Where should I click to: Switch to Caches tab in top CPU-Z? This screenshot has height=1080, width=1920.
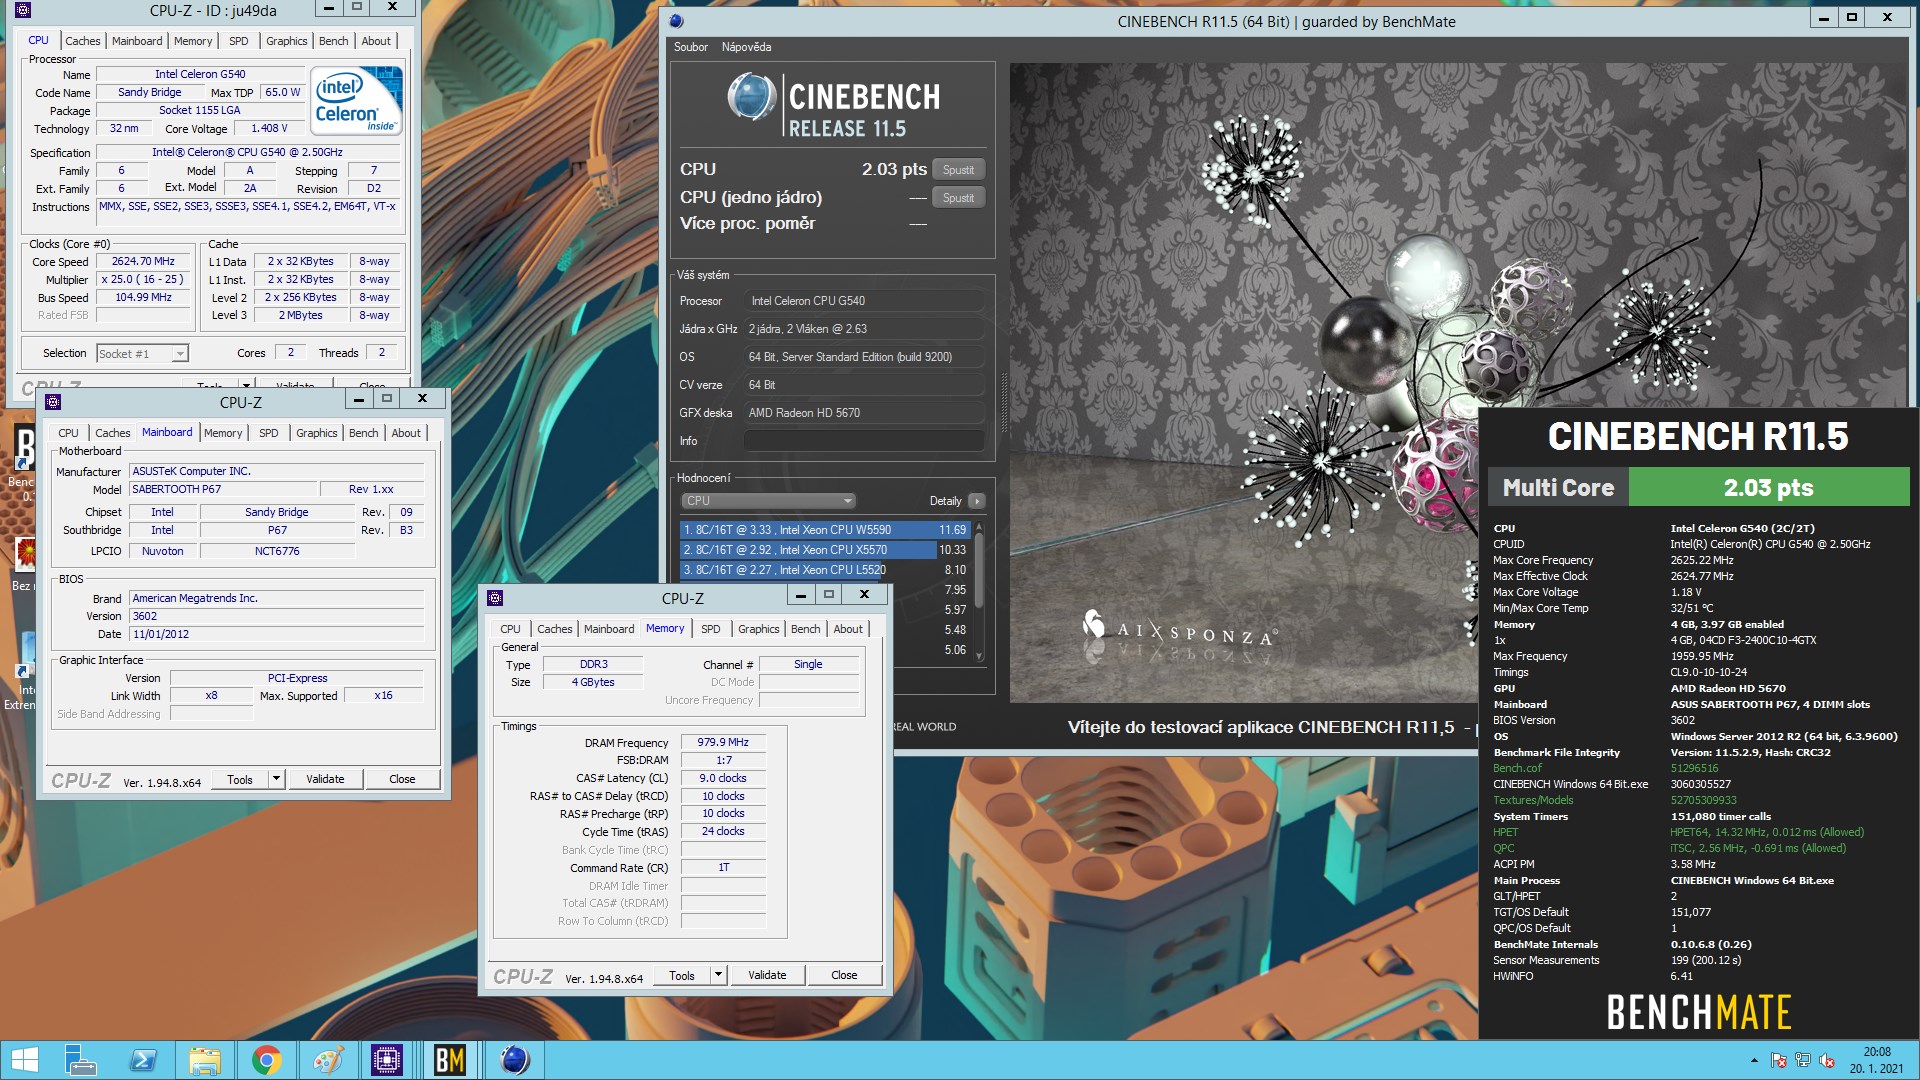click(83, 41)
